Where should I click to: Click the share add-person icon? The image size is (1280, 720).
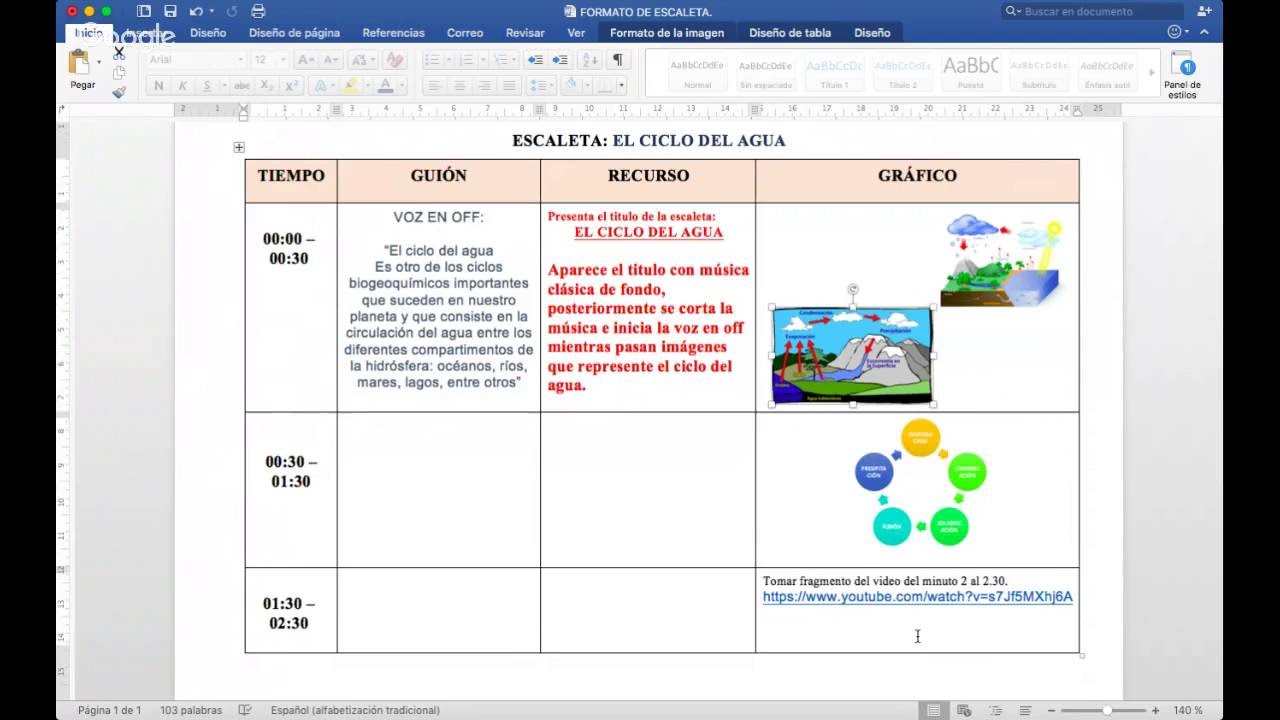coord(1204,11)
